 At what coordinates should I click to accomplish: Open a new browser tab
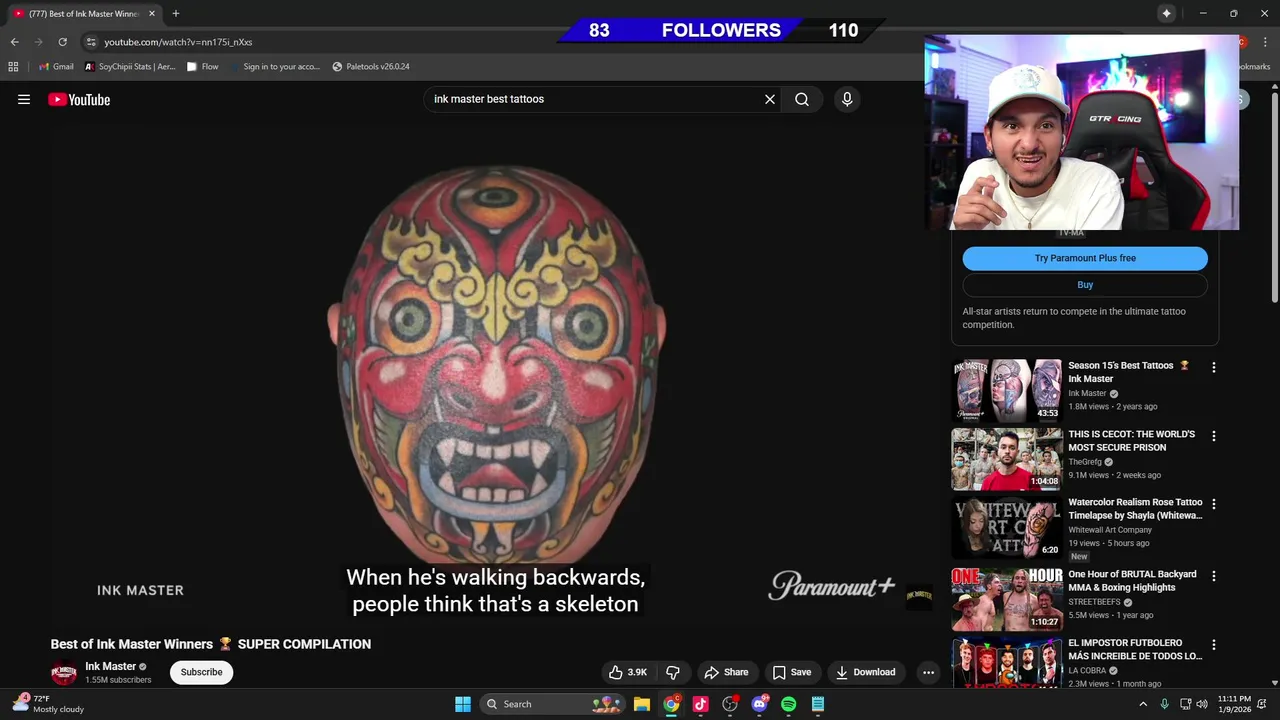(176, 14)
